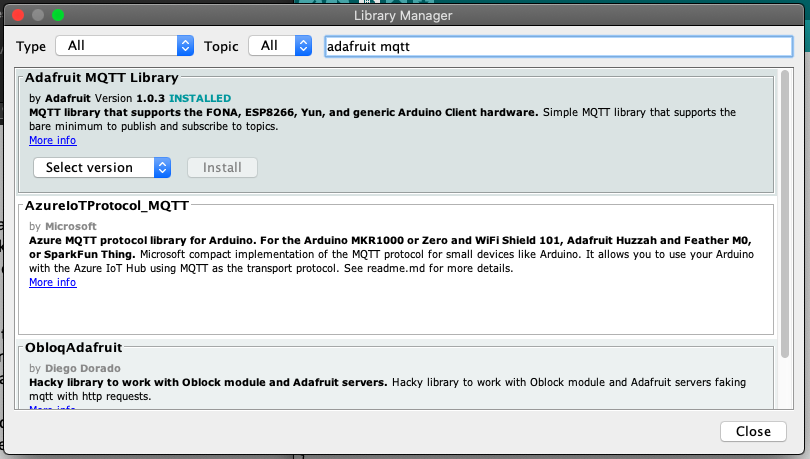Open More info link for Adafruit MQTT Library
Image resolution: width=810 pixels, height=459 pixels.
[x=53, y=140]
